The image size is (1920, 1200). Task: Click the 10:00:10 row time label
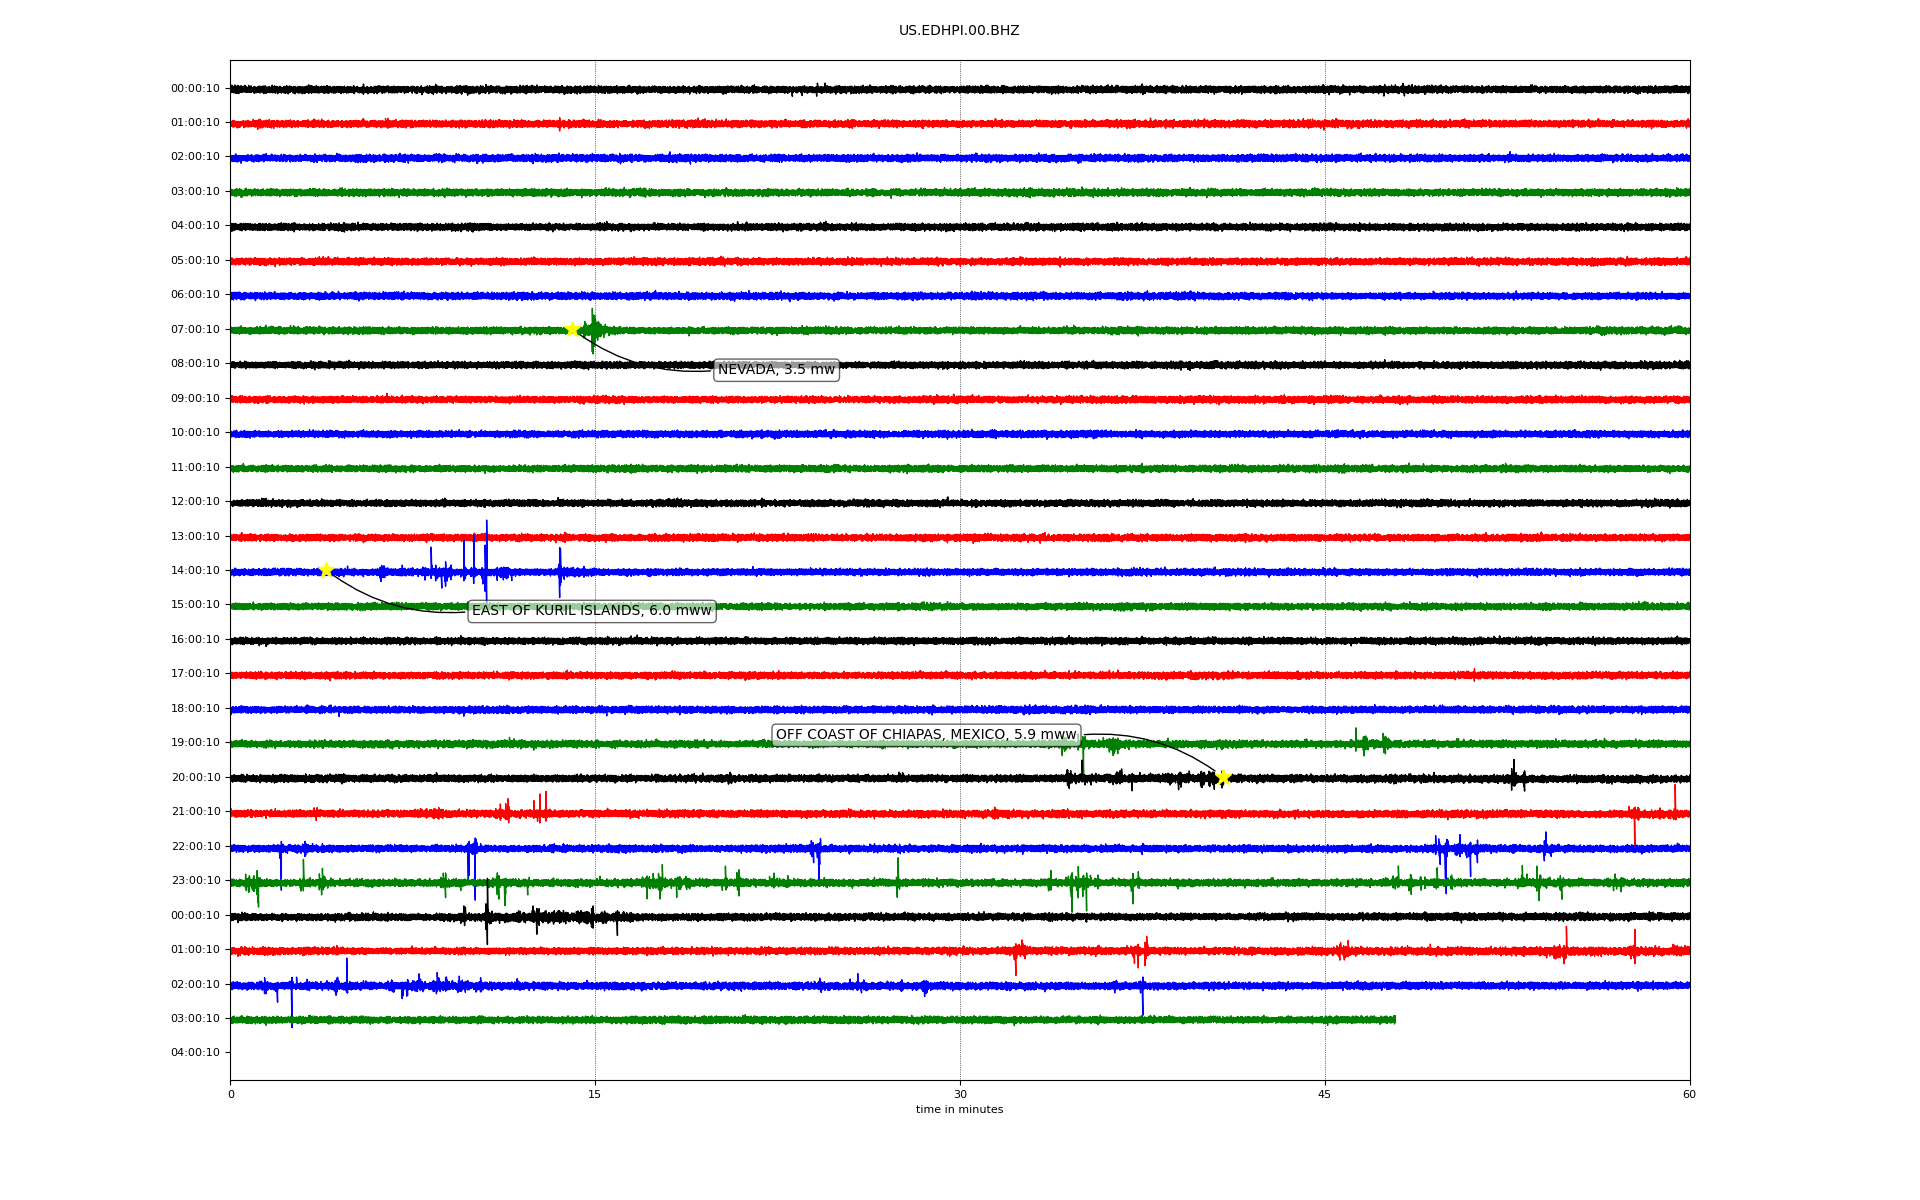(x=195, y=433)
